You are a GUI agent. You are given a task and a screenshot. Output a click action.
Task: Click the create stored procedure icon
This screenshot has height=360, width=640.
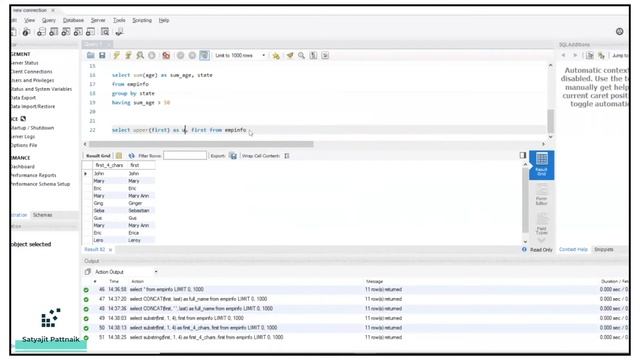78,32
